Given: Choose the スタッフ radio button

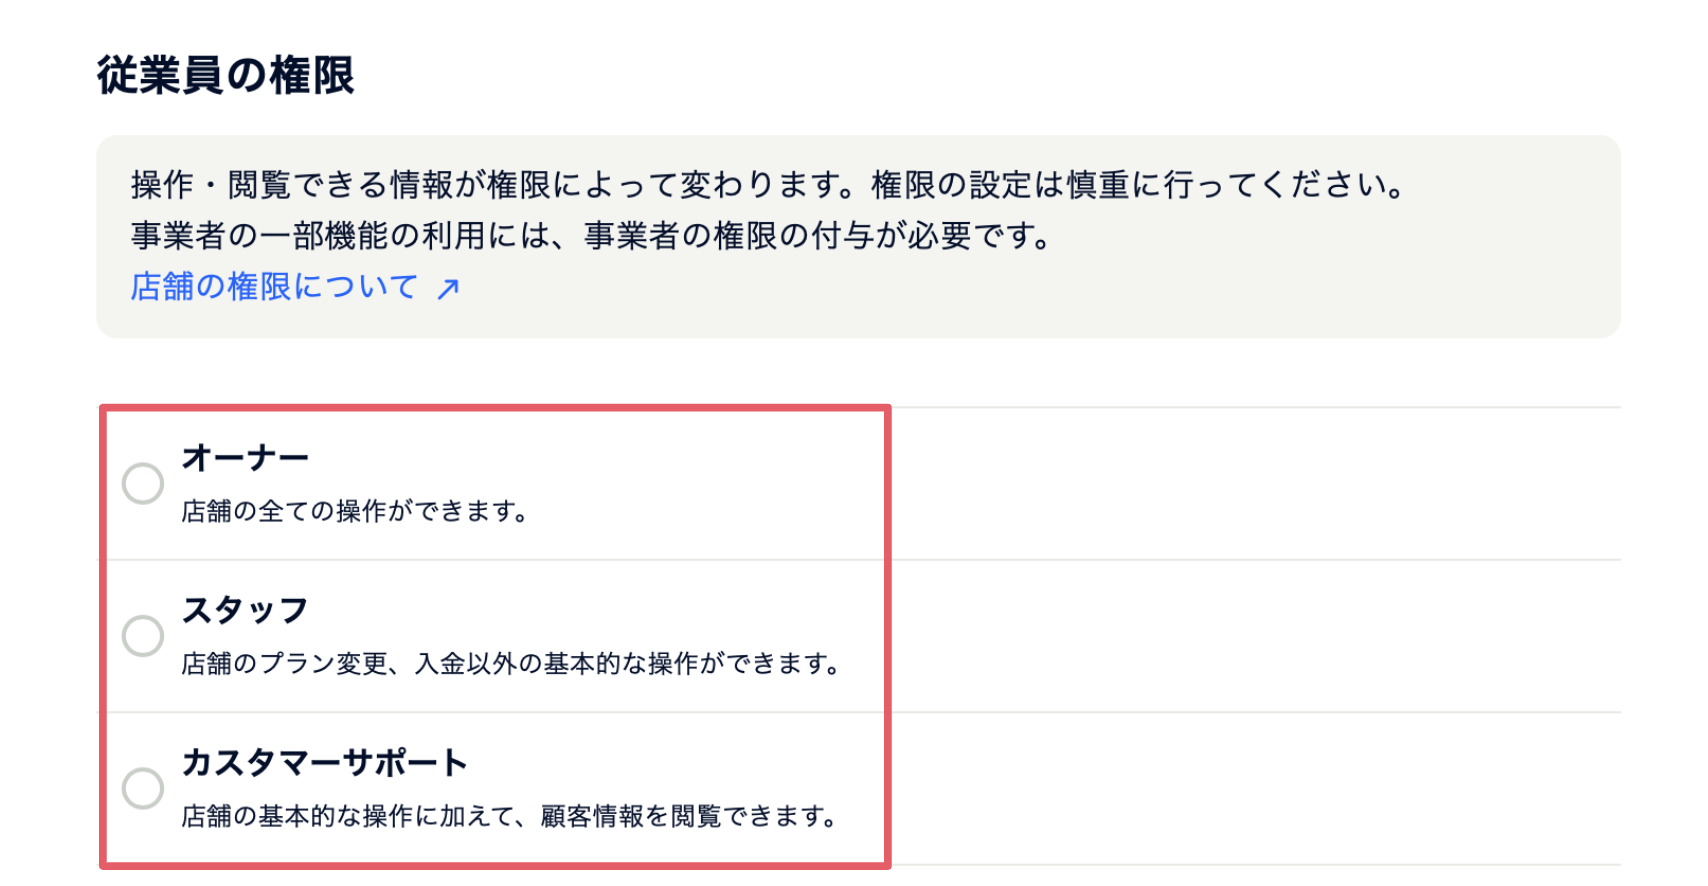Looking at the screenshot, I should 143,636.
